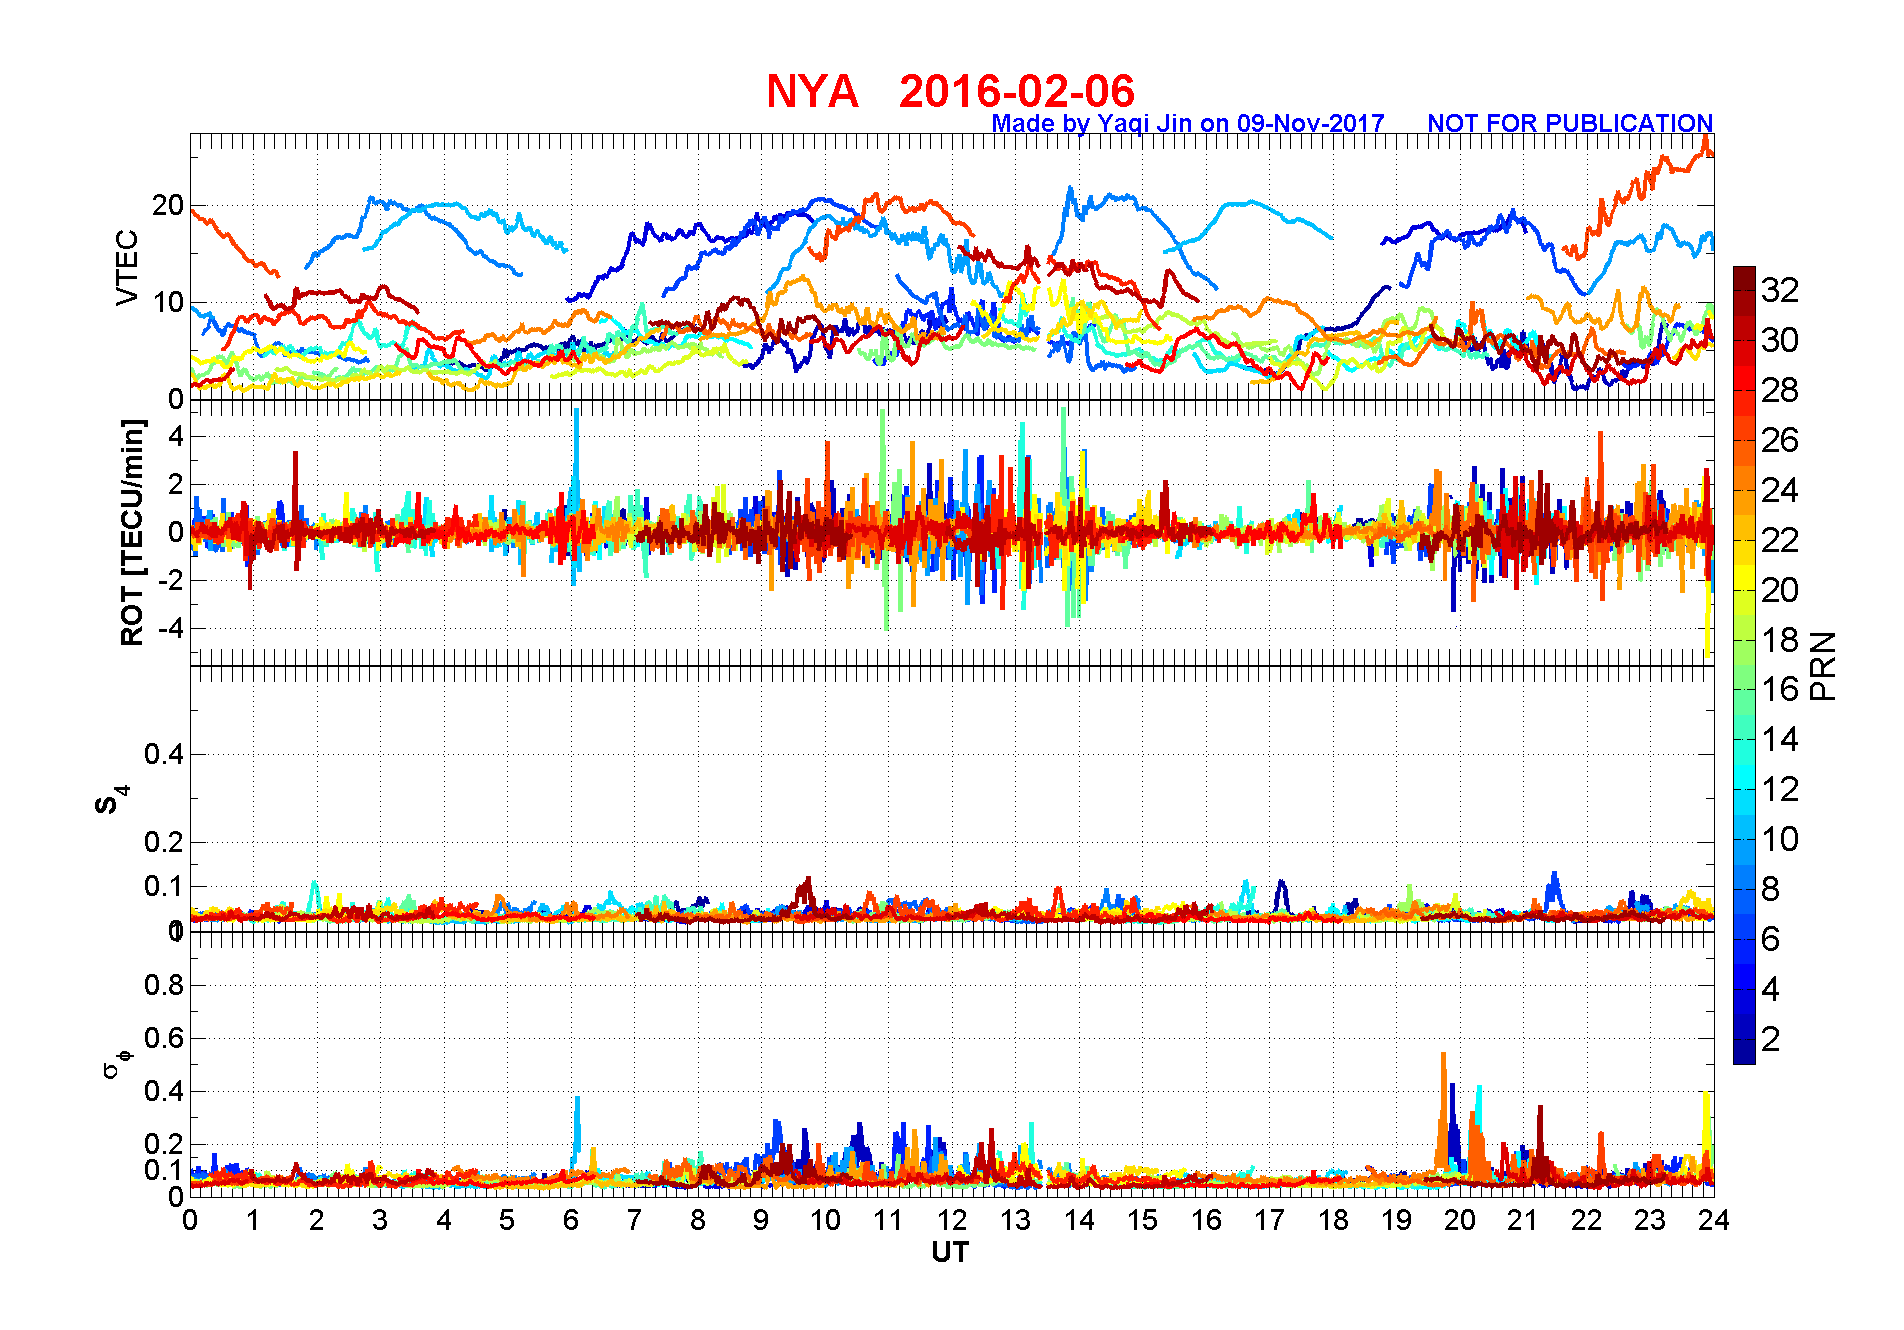Image resolution: width=1904 pixels, height=1330 pixels.
Task: Click UT axis tick label '13'
Action: pos(1015,1220)
